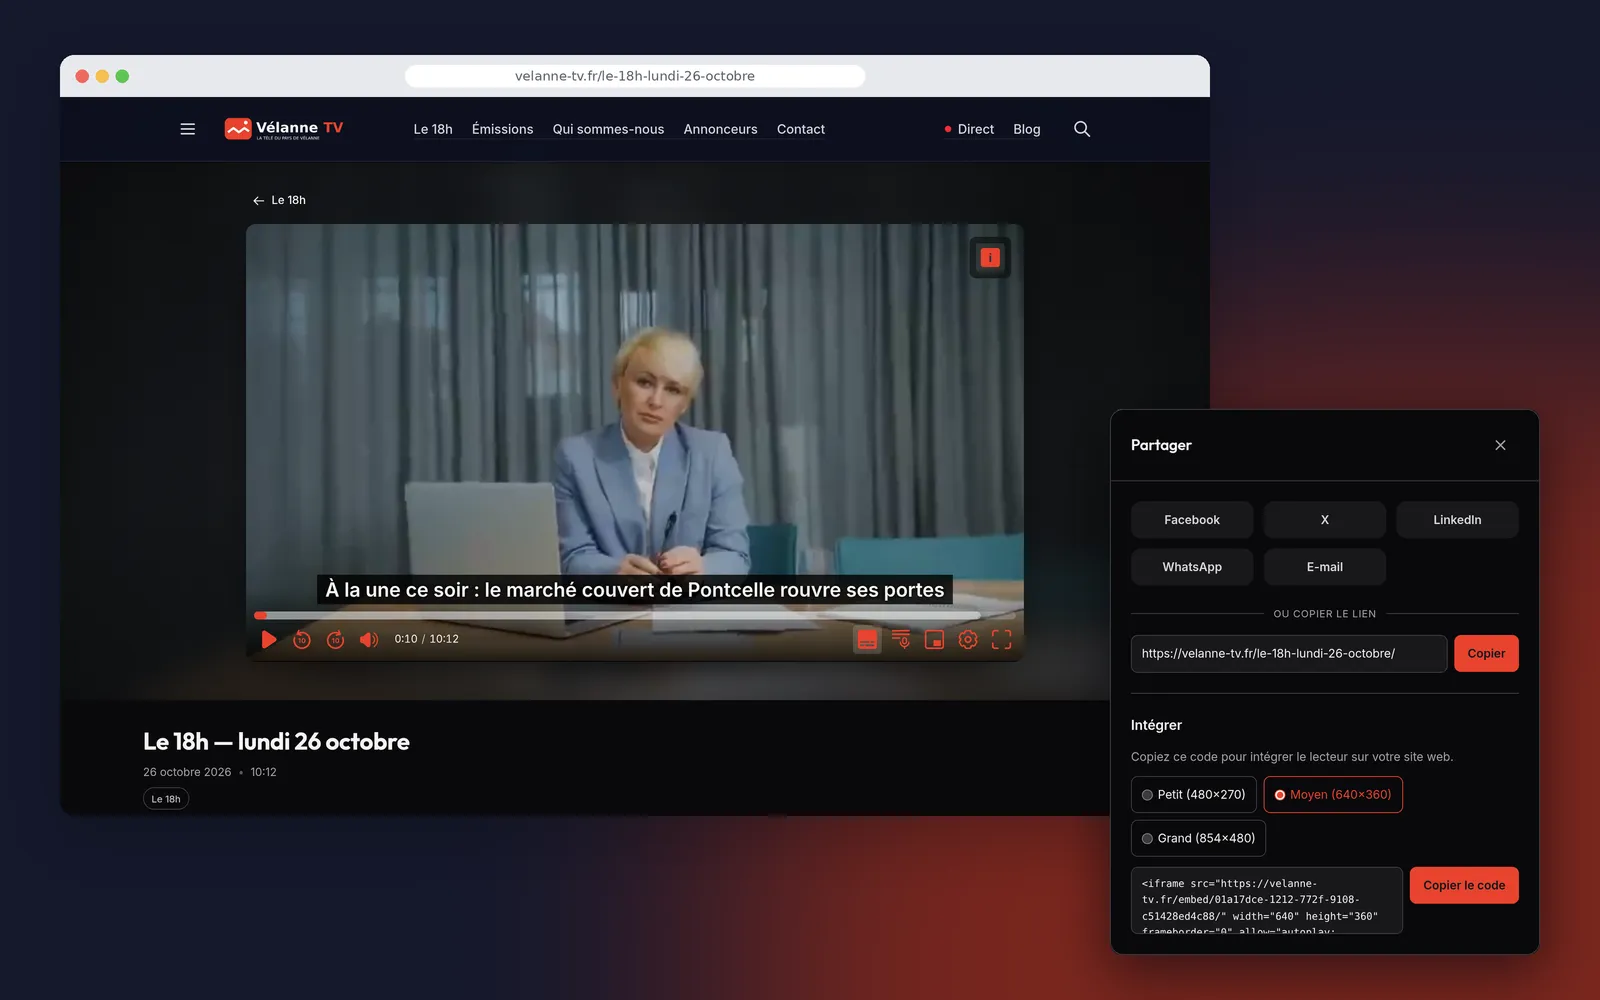
Task: Click the info icon on the video
Action: pos(990,258)
